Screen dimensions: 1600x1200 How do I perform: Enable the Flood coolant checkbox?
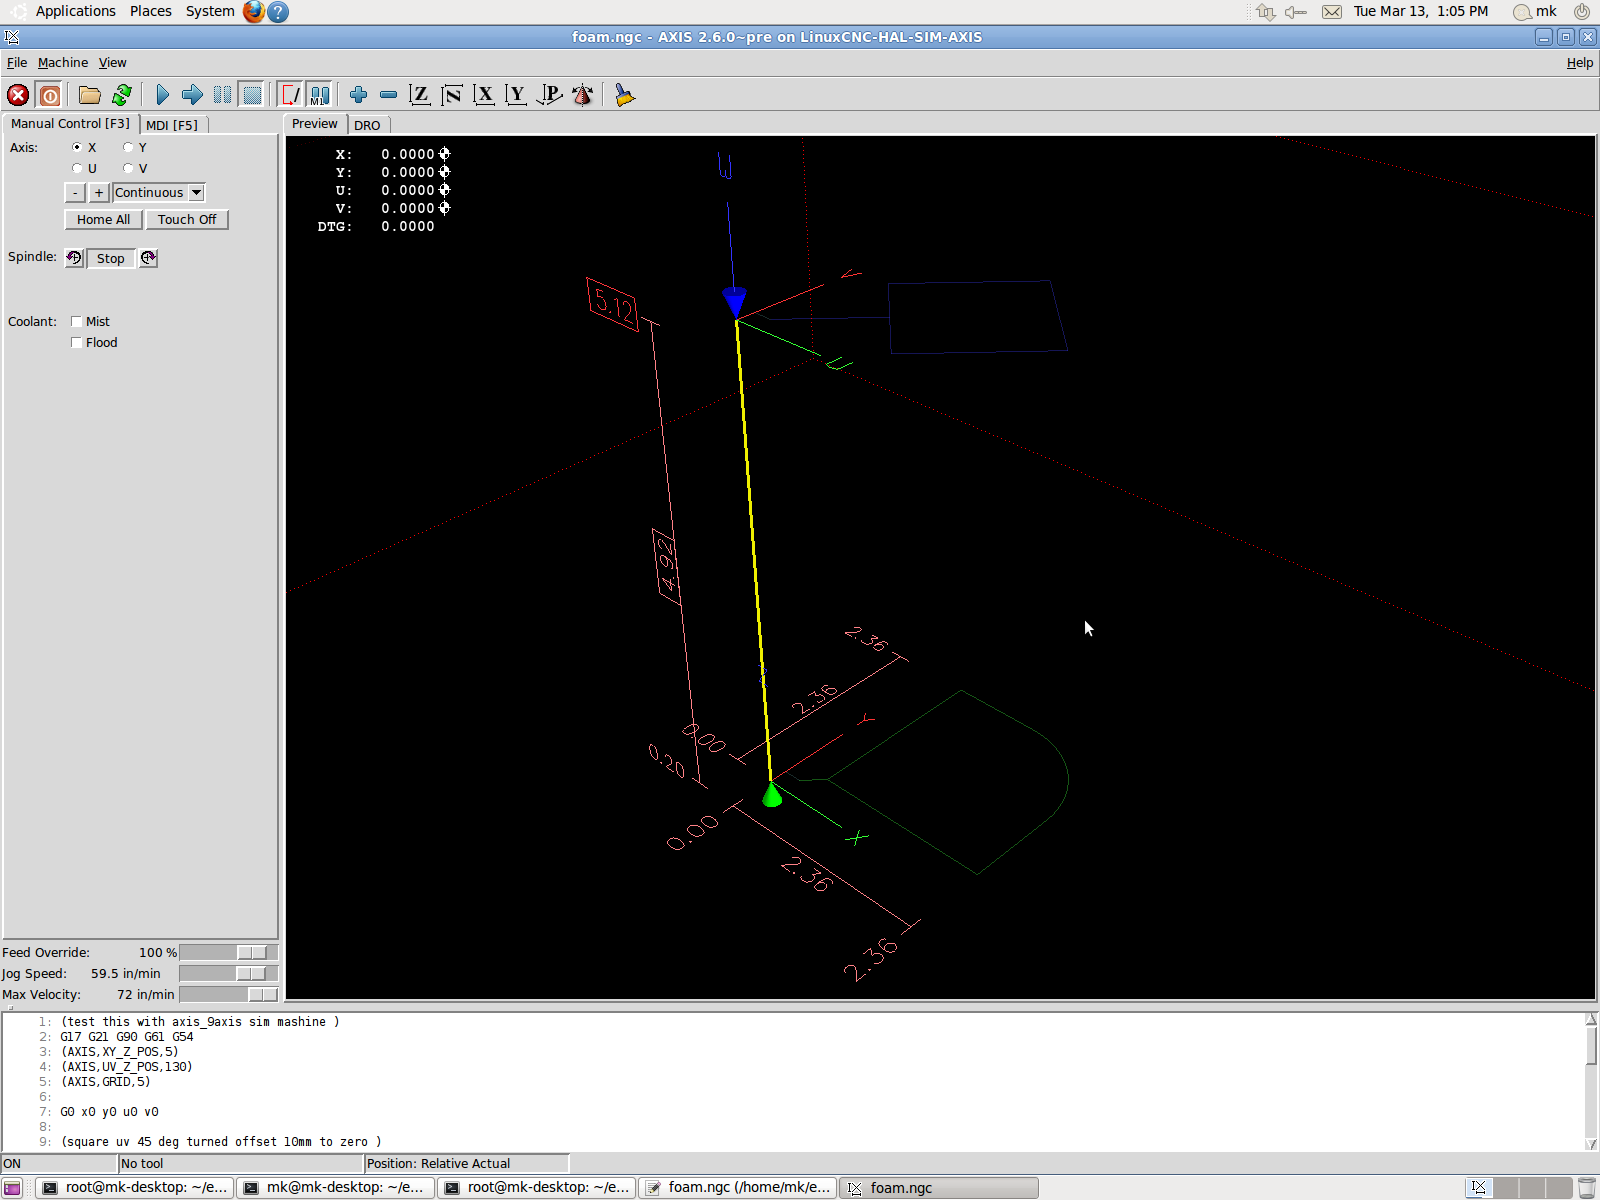pos(77,343)
